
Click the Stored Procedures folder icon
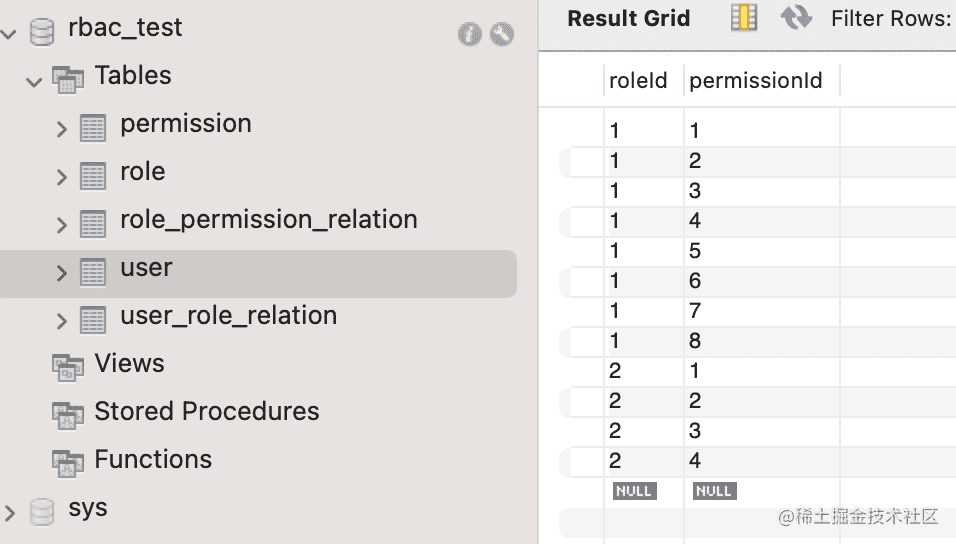(x=68, y=414)
